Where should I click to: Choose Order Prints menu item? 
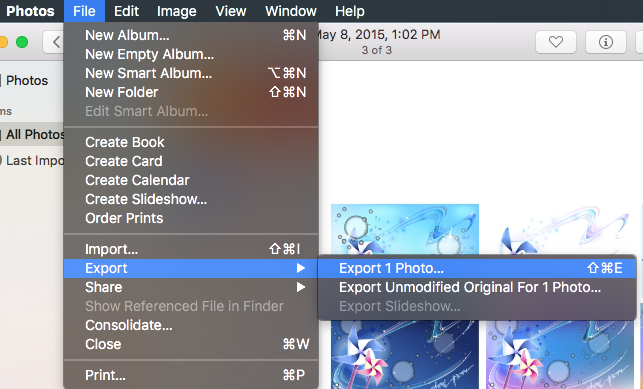click(x=191, y=218)
